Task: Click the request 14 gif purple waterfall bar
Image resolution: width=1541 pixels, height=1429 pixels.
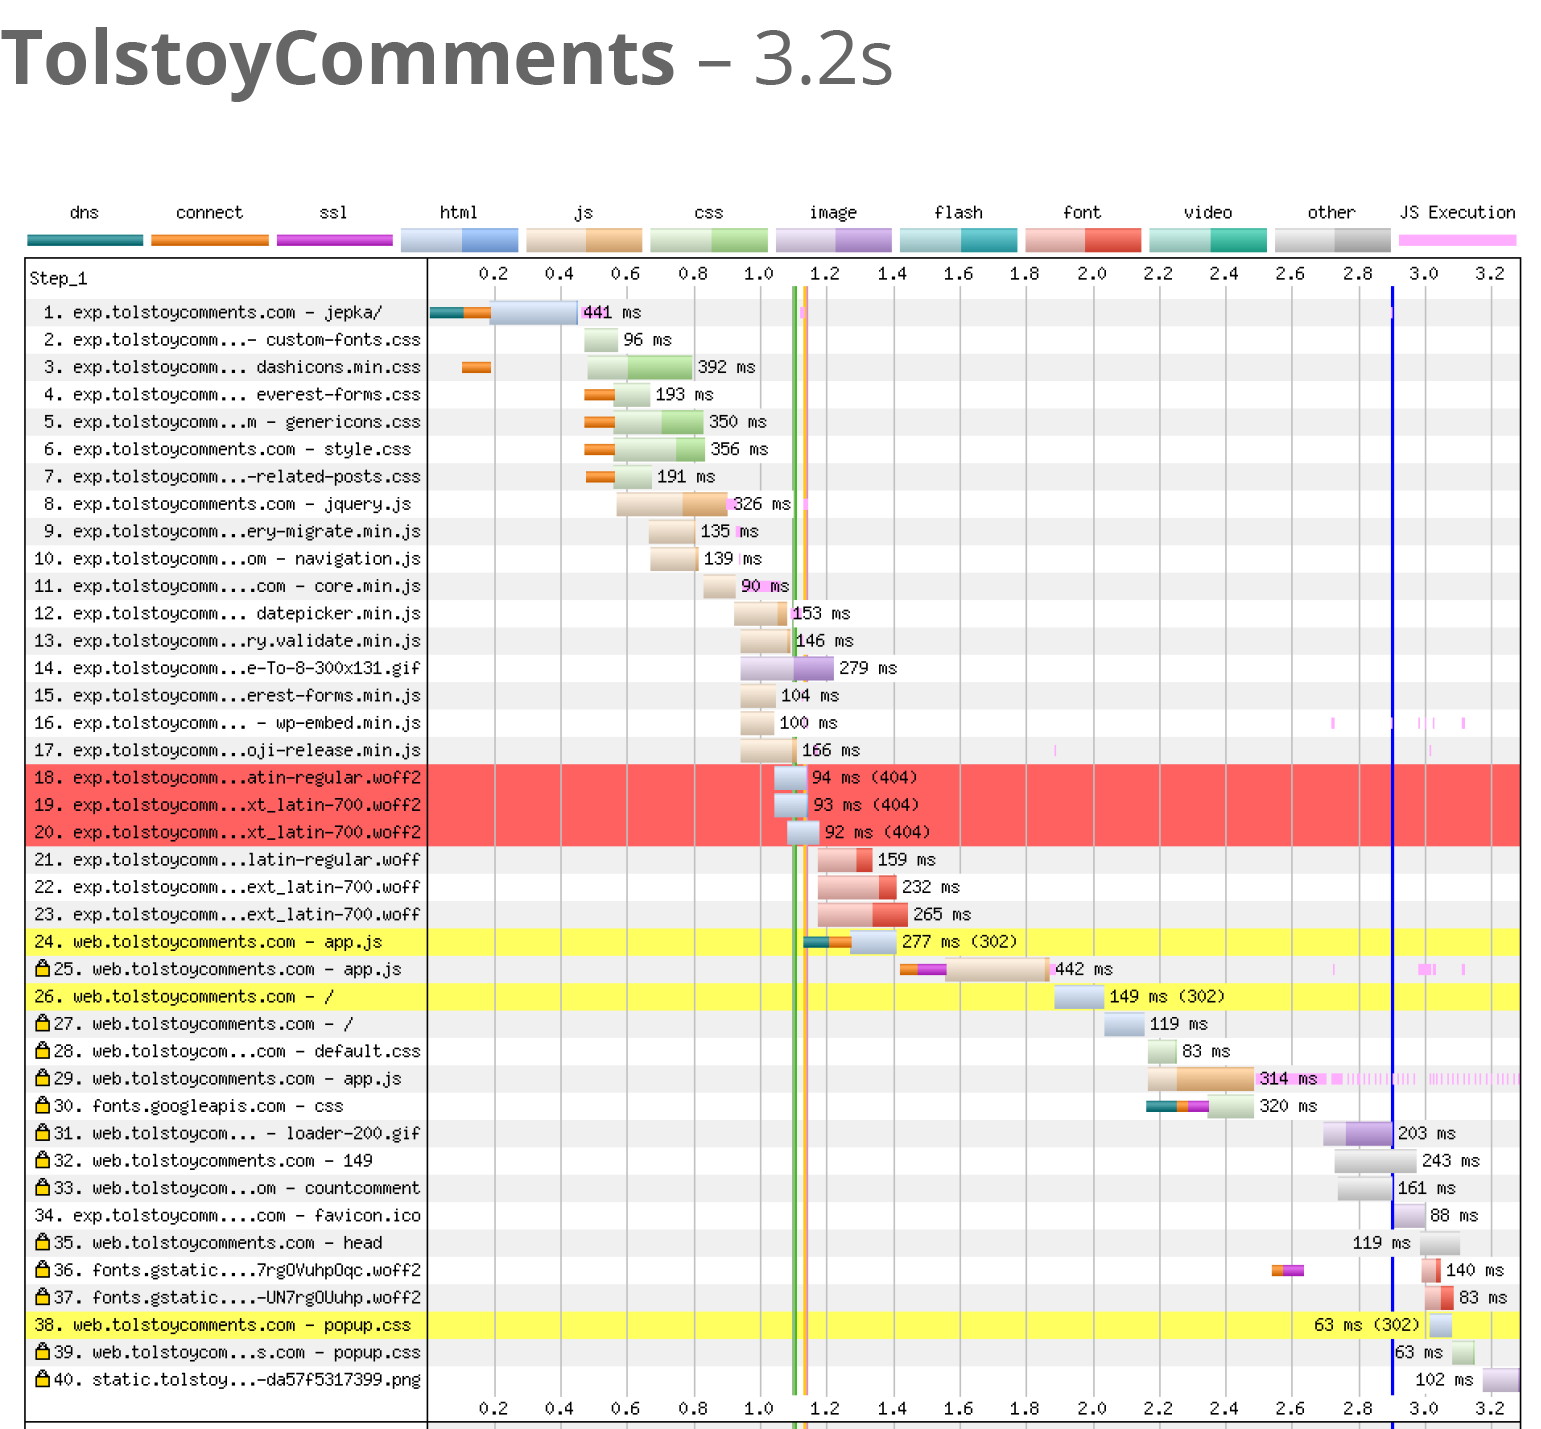Action: tap(787, 668)
